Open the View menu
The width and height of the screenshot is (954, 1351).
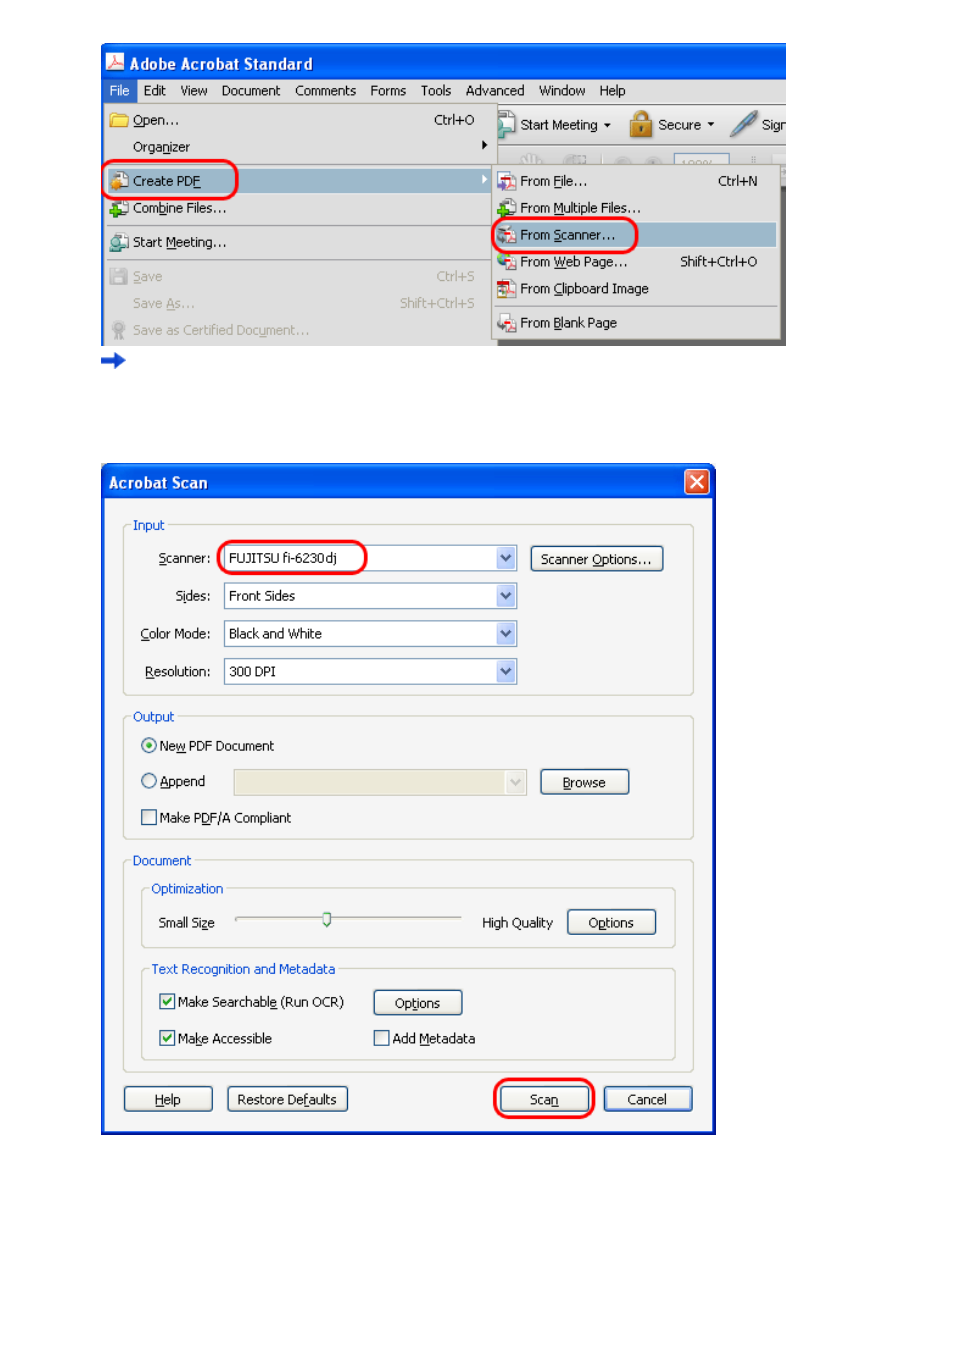[x=194, y=91]
